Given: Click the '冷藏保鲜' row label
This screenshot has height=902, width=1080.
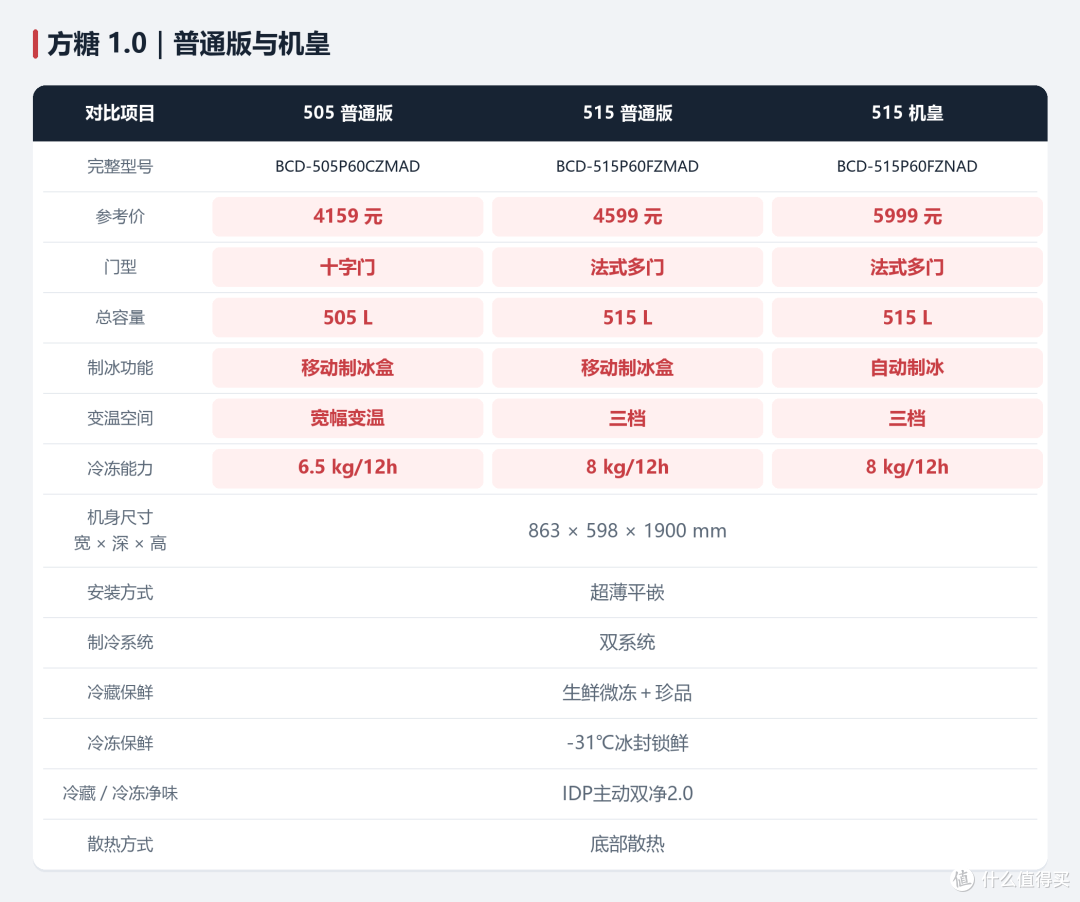Looking at the screenshot, I should pyautogui.click(x=120, y=693).
